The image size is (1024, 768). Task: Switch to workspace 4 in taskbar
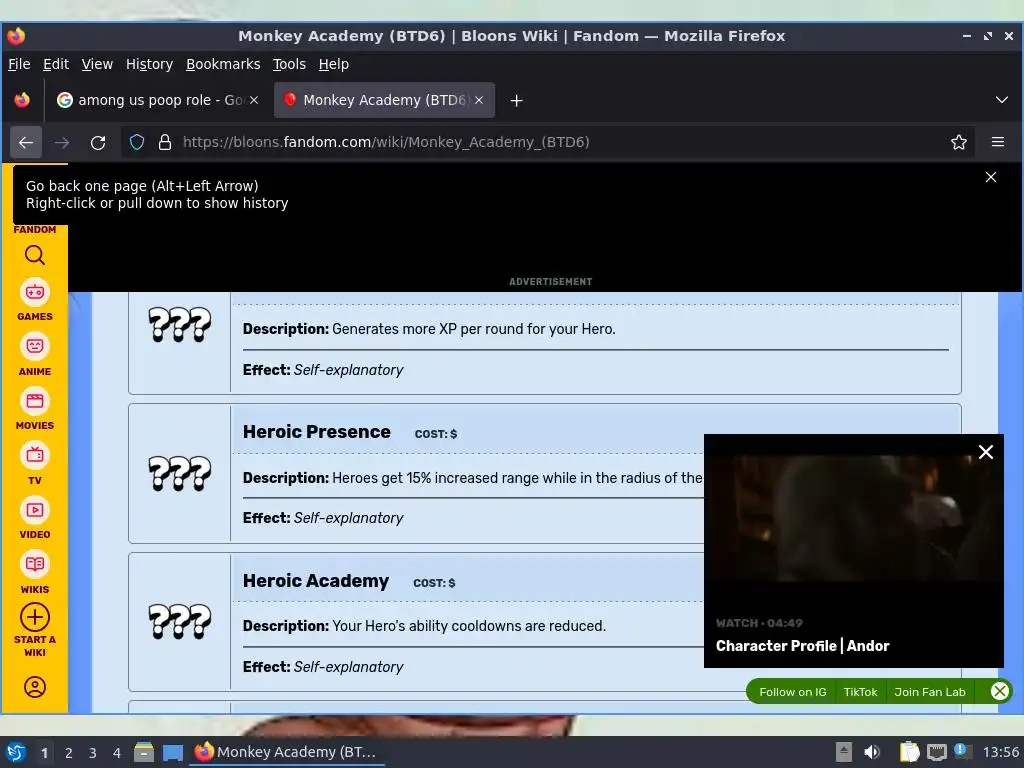click(117, 753)
